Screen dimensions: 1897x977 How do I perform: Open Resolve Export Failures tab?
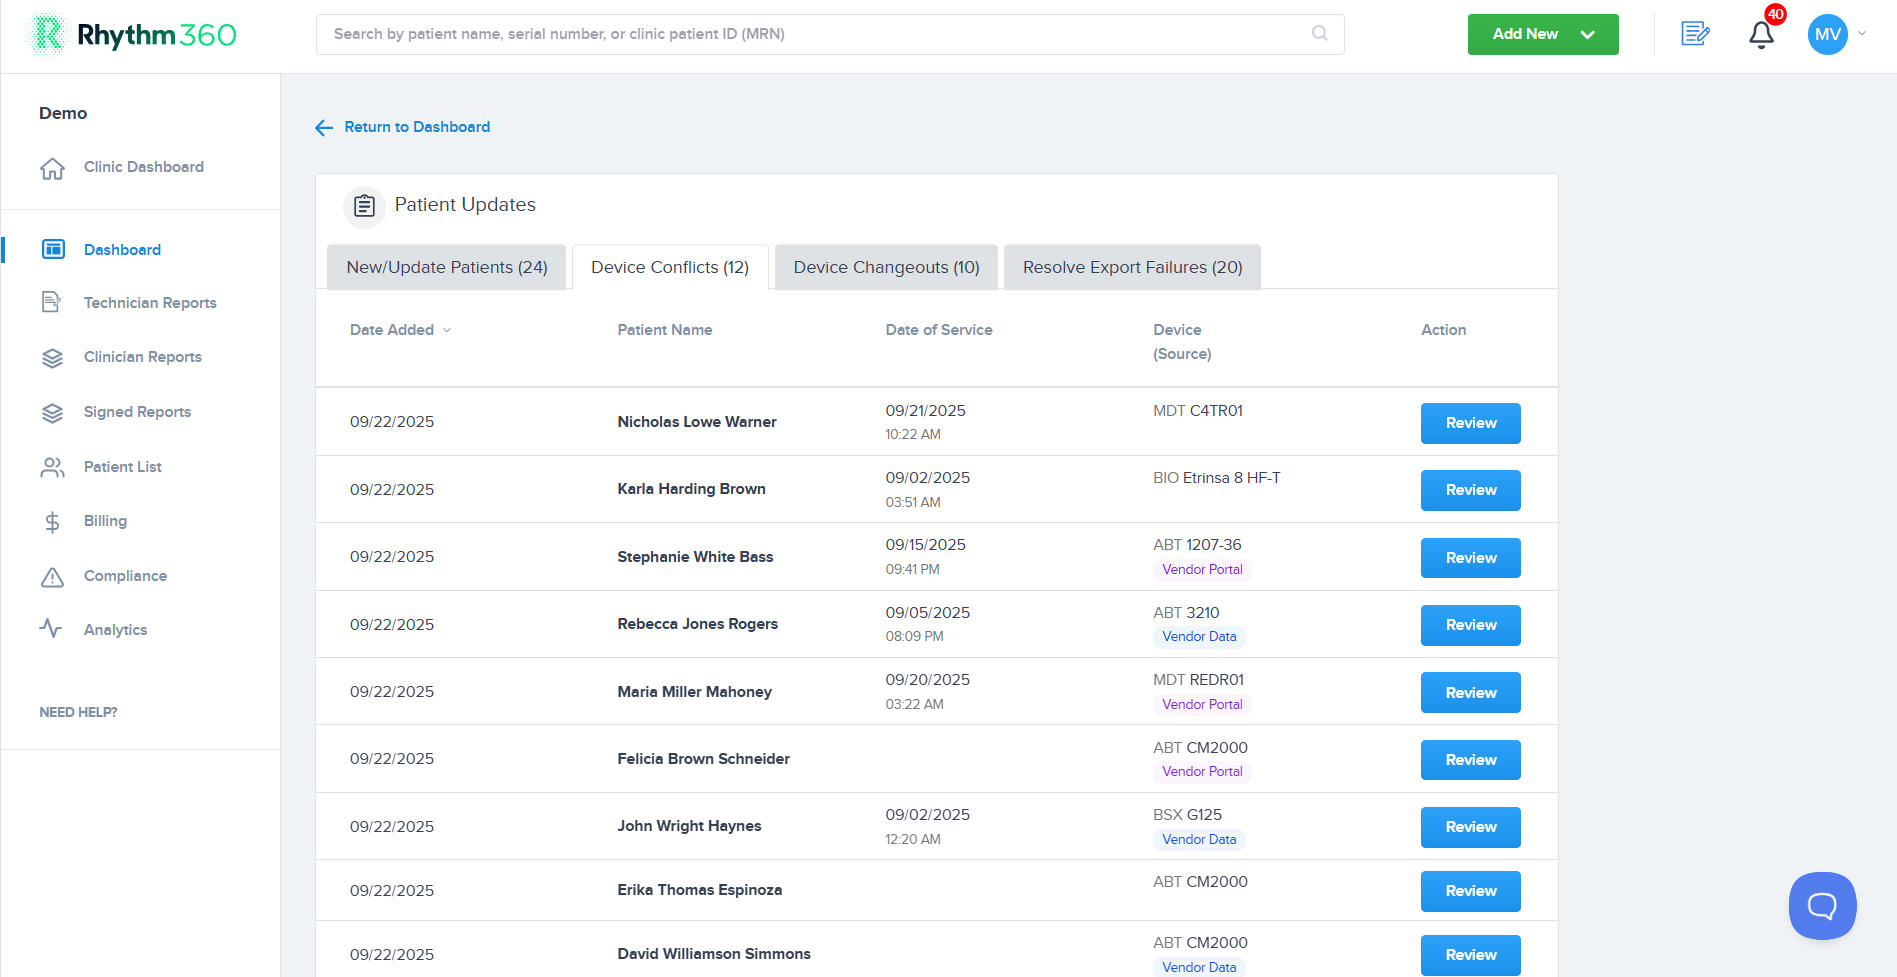(1132, 267)
